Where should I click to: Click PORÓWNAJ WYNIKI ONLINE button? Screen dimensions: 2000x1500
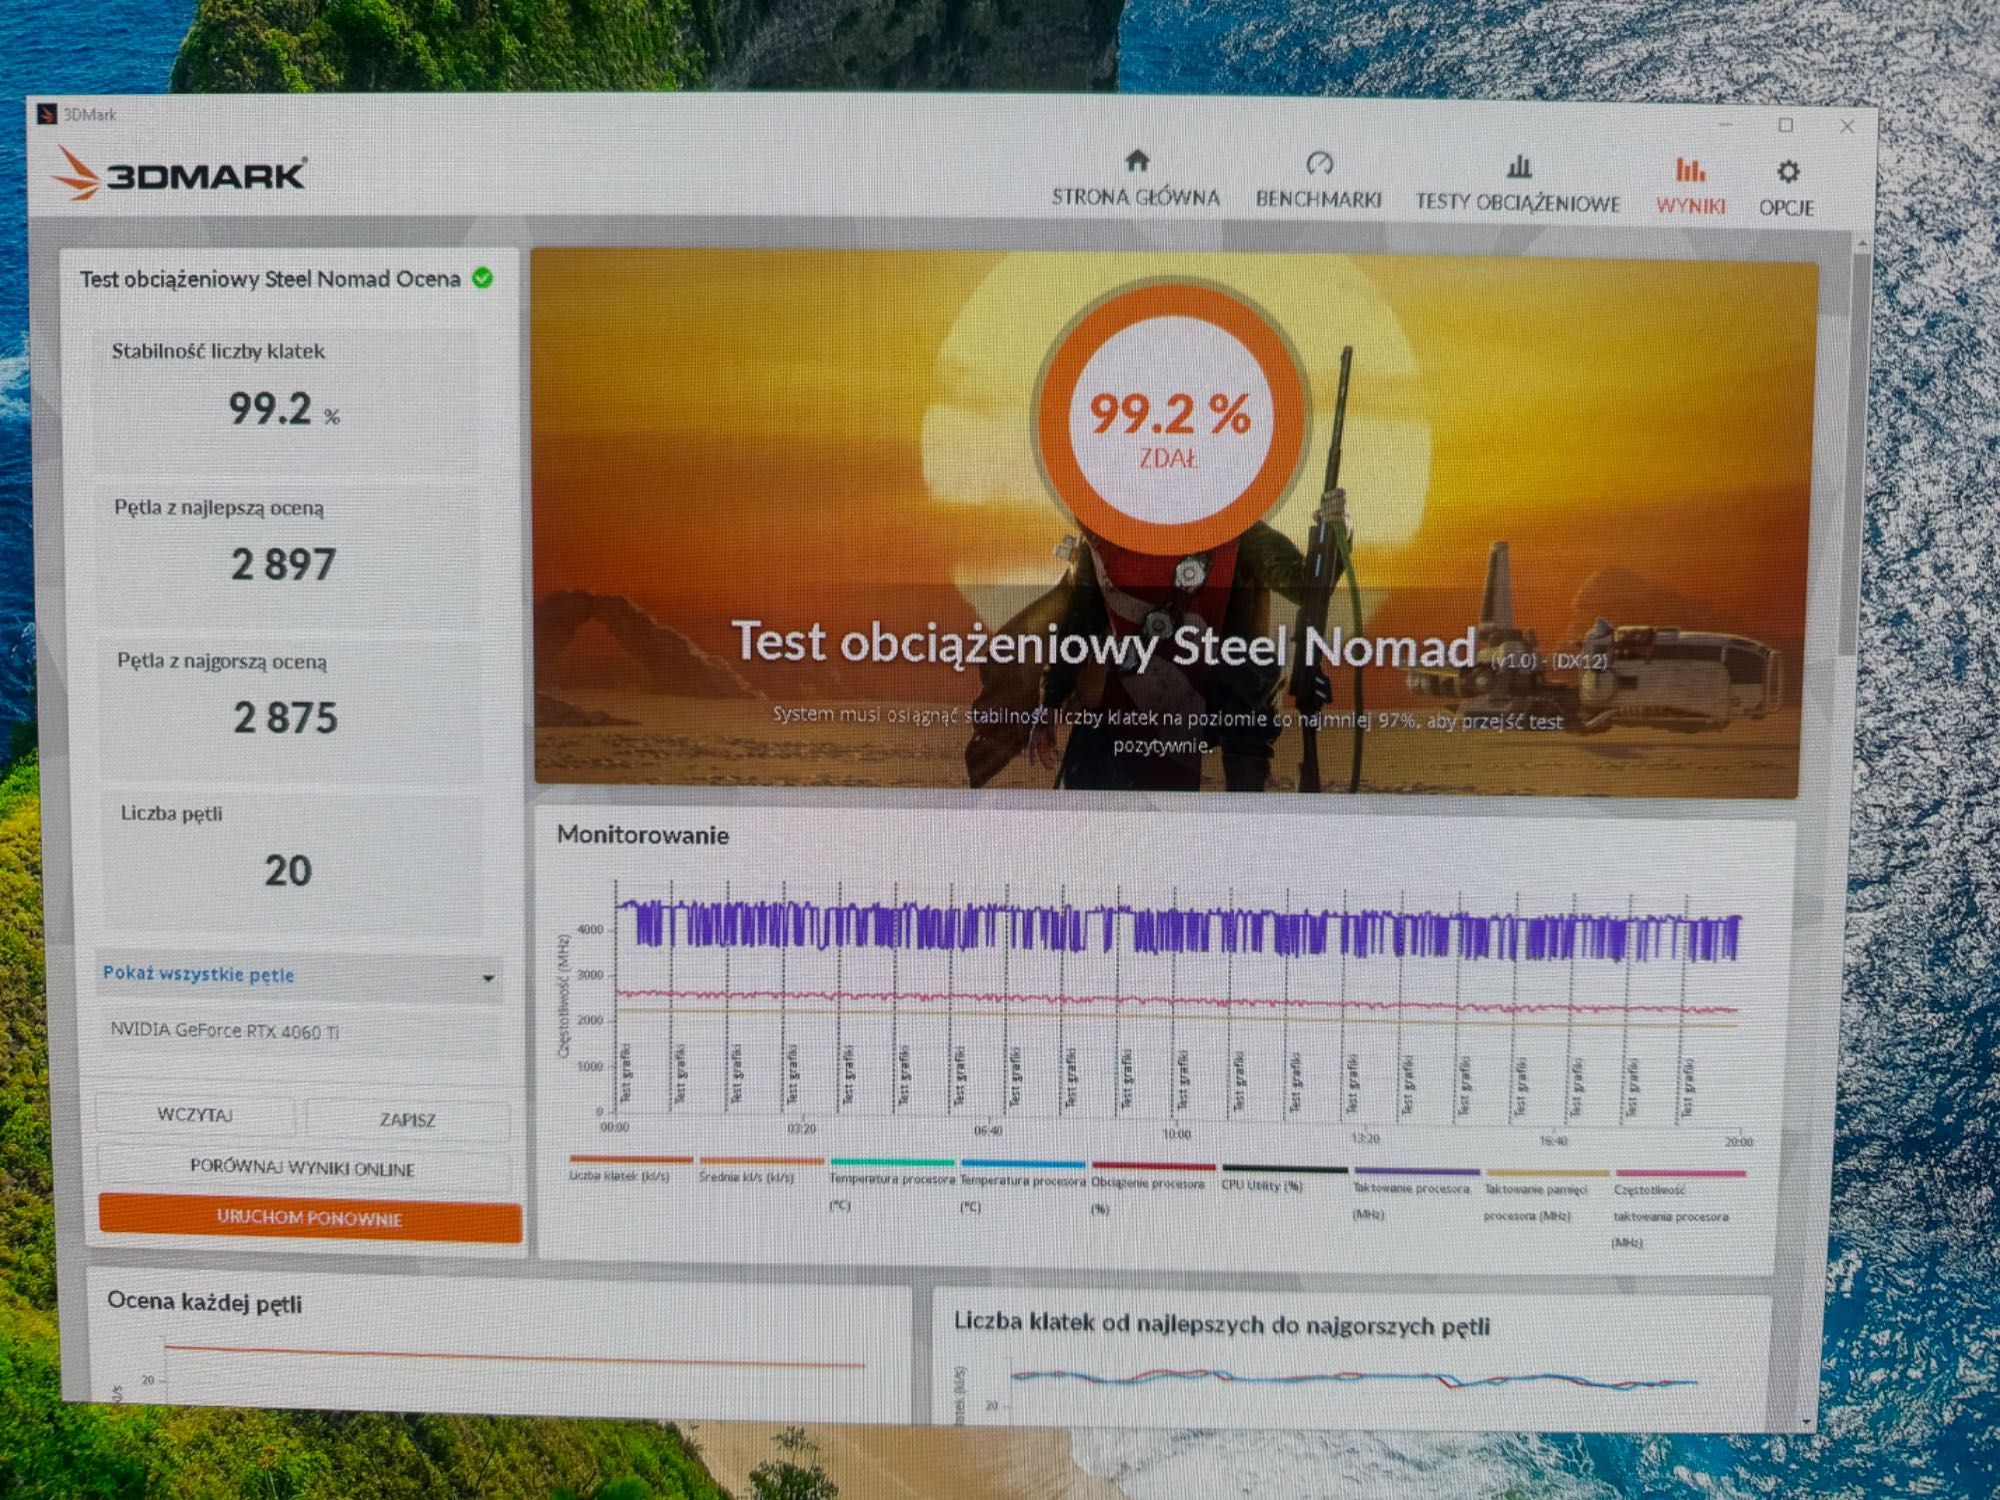[x=303, y=1168]
